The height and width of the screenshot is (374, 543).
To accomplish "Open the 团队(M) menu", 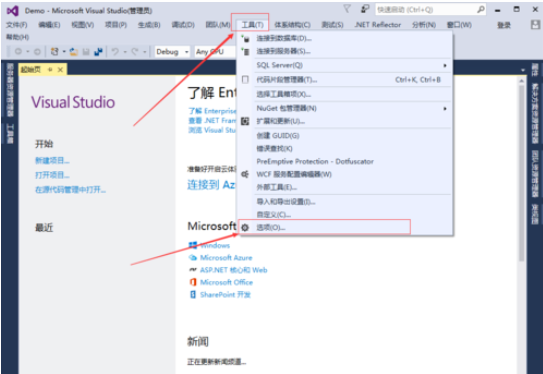I will point(217,25).
